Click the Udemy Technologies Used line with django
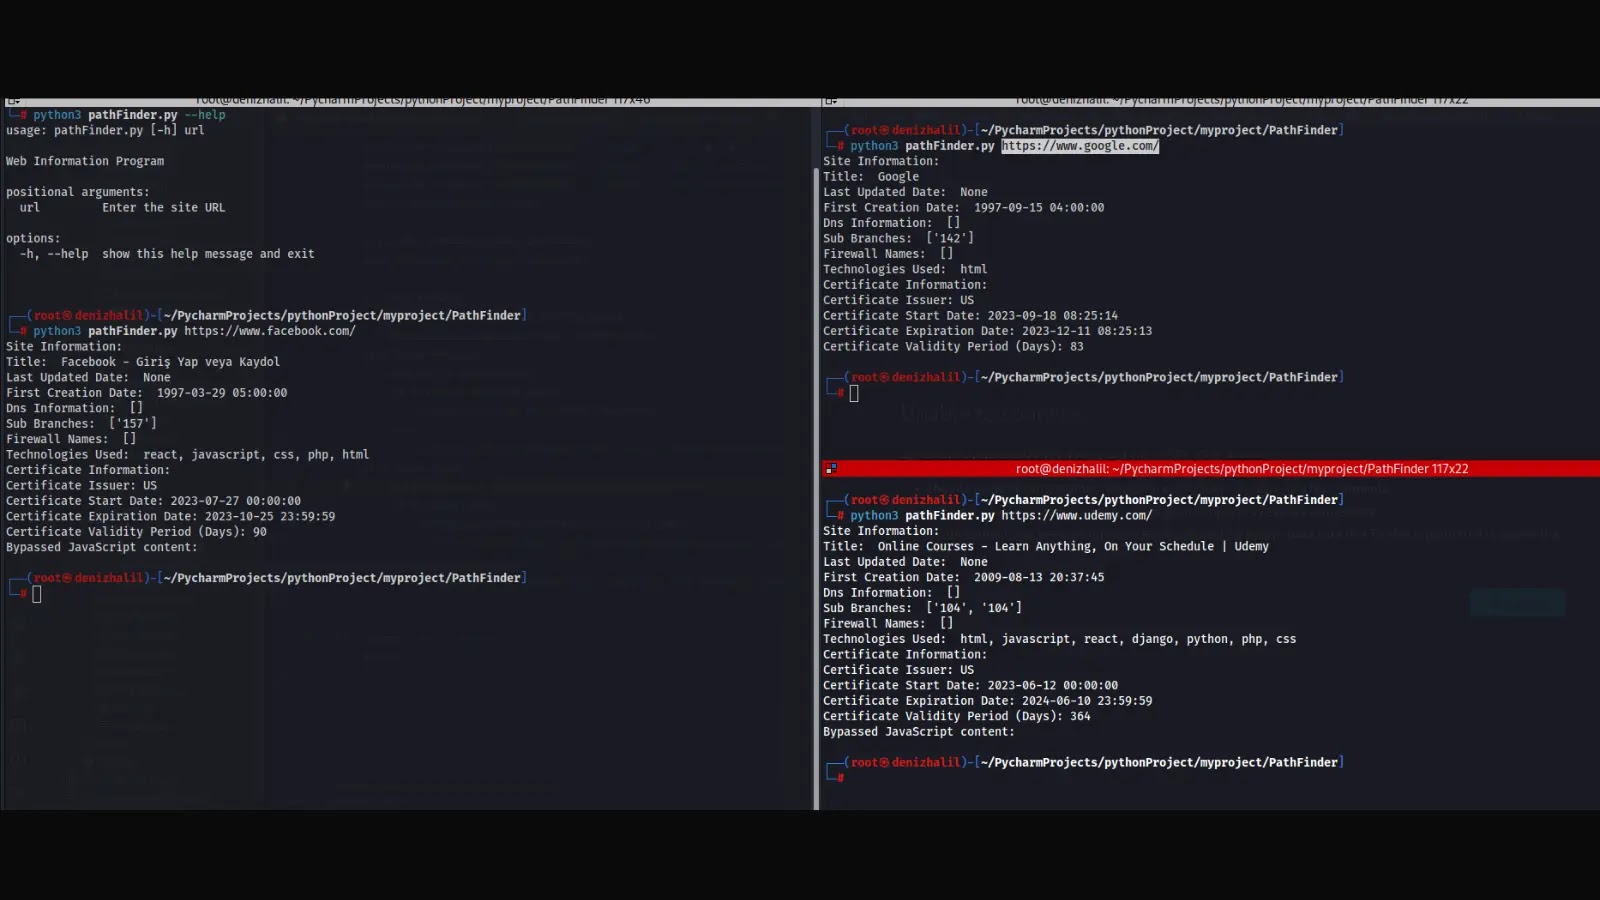Screen dimensions: 1600x900 point(1060,639)
